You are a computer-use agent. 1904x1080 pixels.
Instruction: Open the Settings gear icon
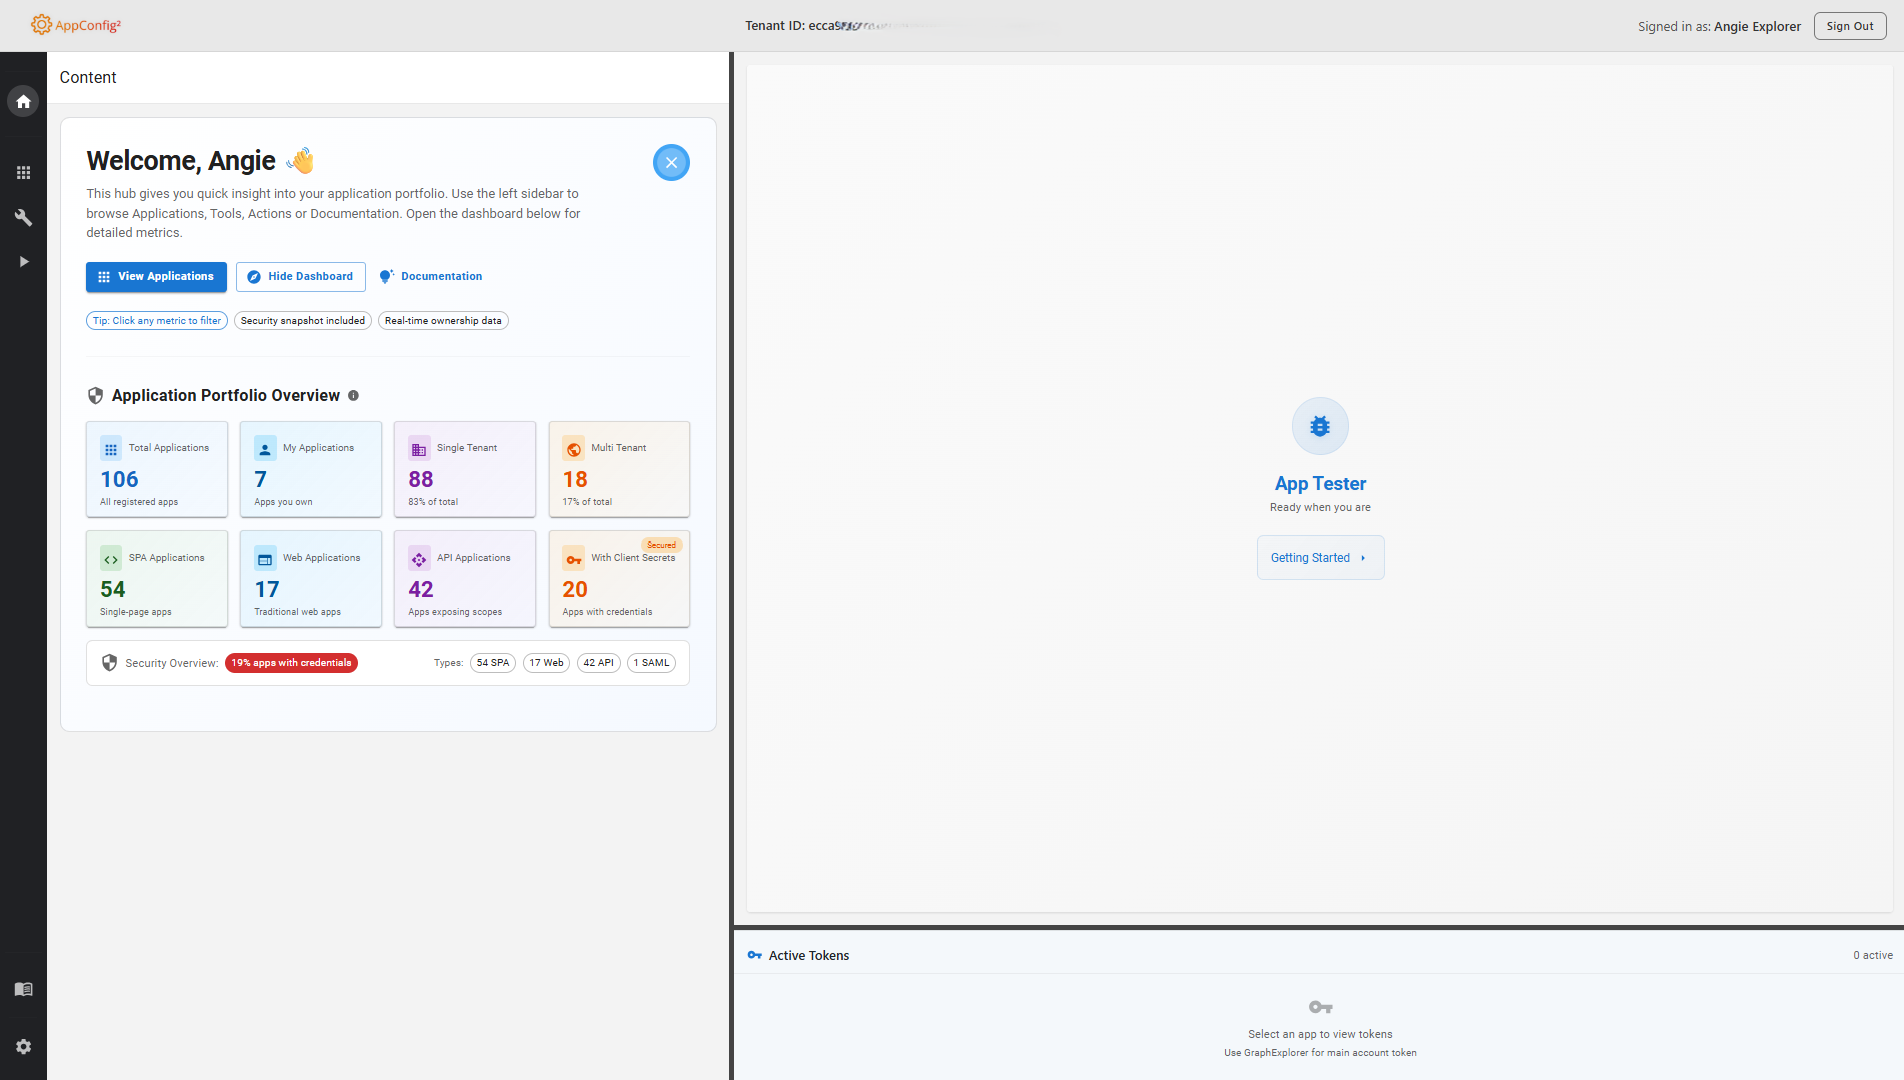pos(23,1046)
